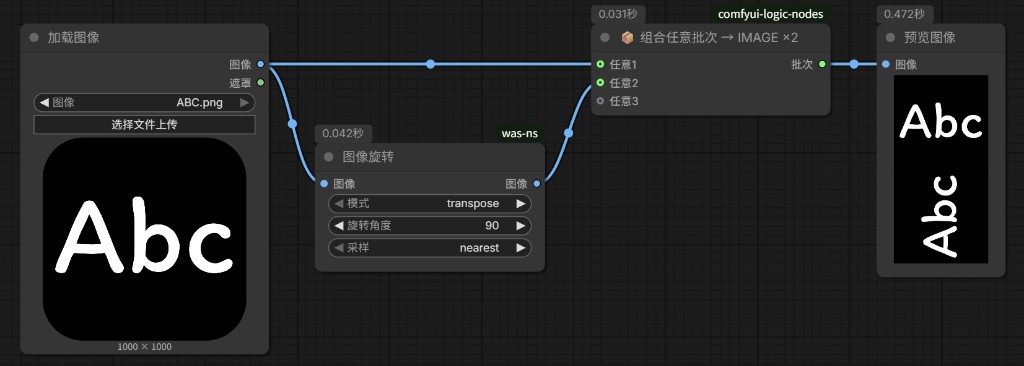
Task: Switch 采样 to next option after nearest
Action: pyautogui.click(x=520, y=248)
